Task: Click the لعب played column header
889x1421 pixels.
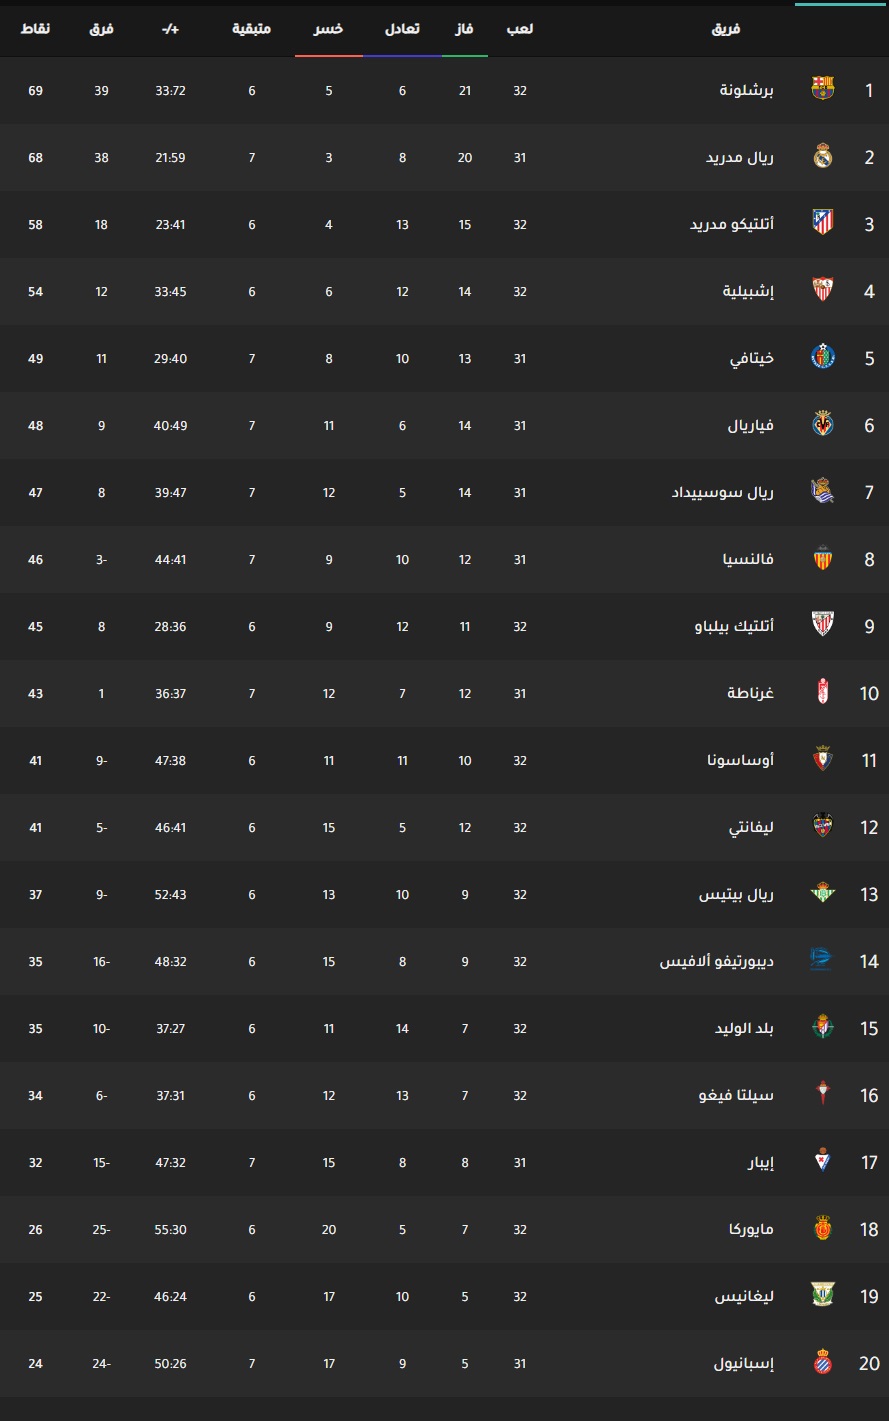Action: point(520,29)
